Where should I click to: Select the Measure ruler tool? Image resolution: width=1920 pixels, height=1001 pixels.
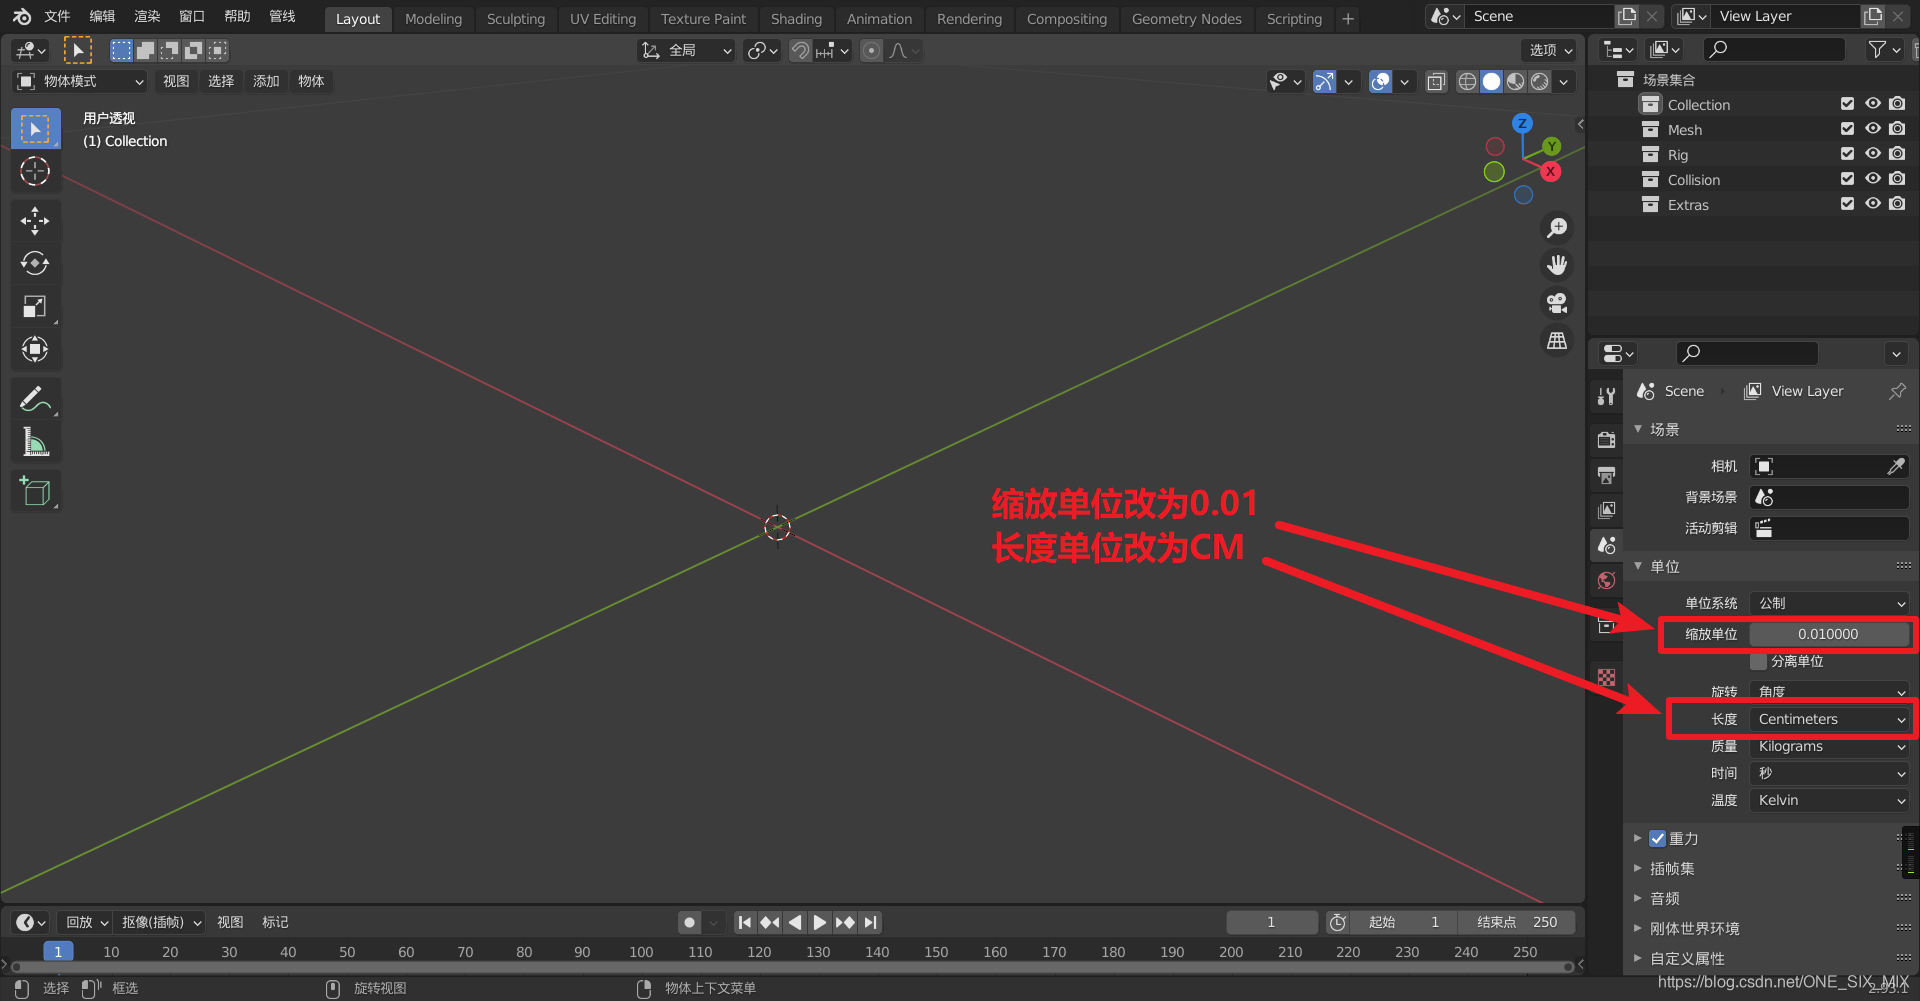click(x=35, y=442)
